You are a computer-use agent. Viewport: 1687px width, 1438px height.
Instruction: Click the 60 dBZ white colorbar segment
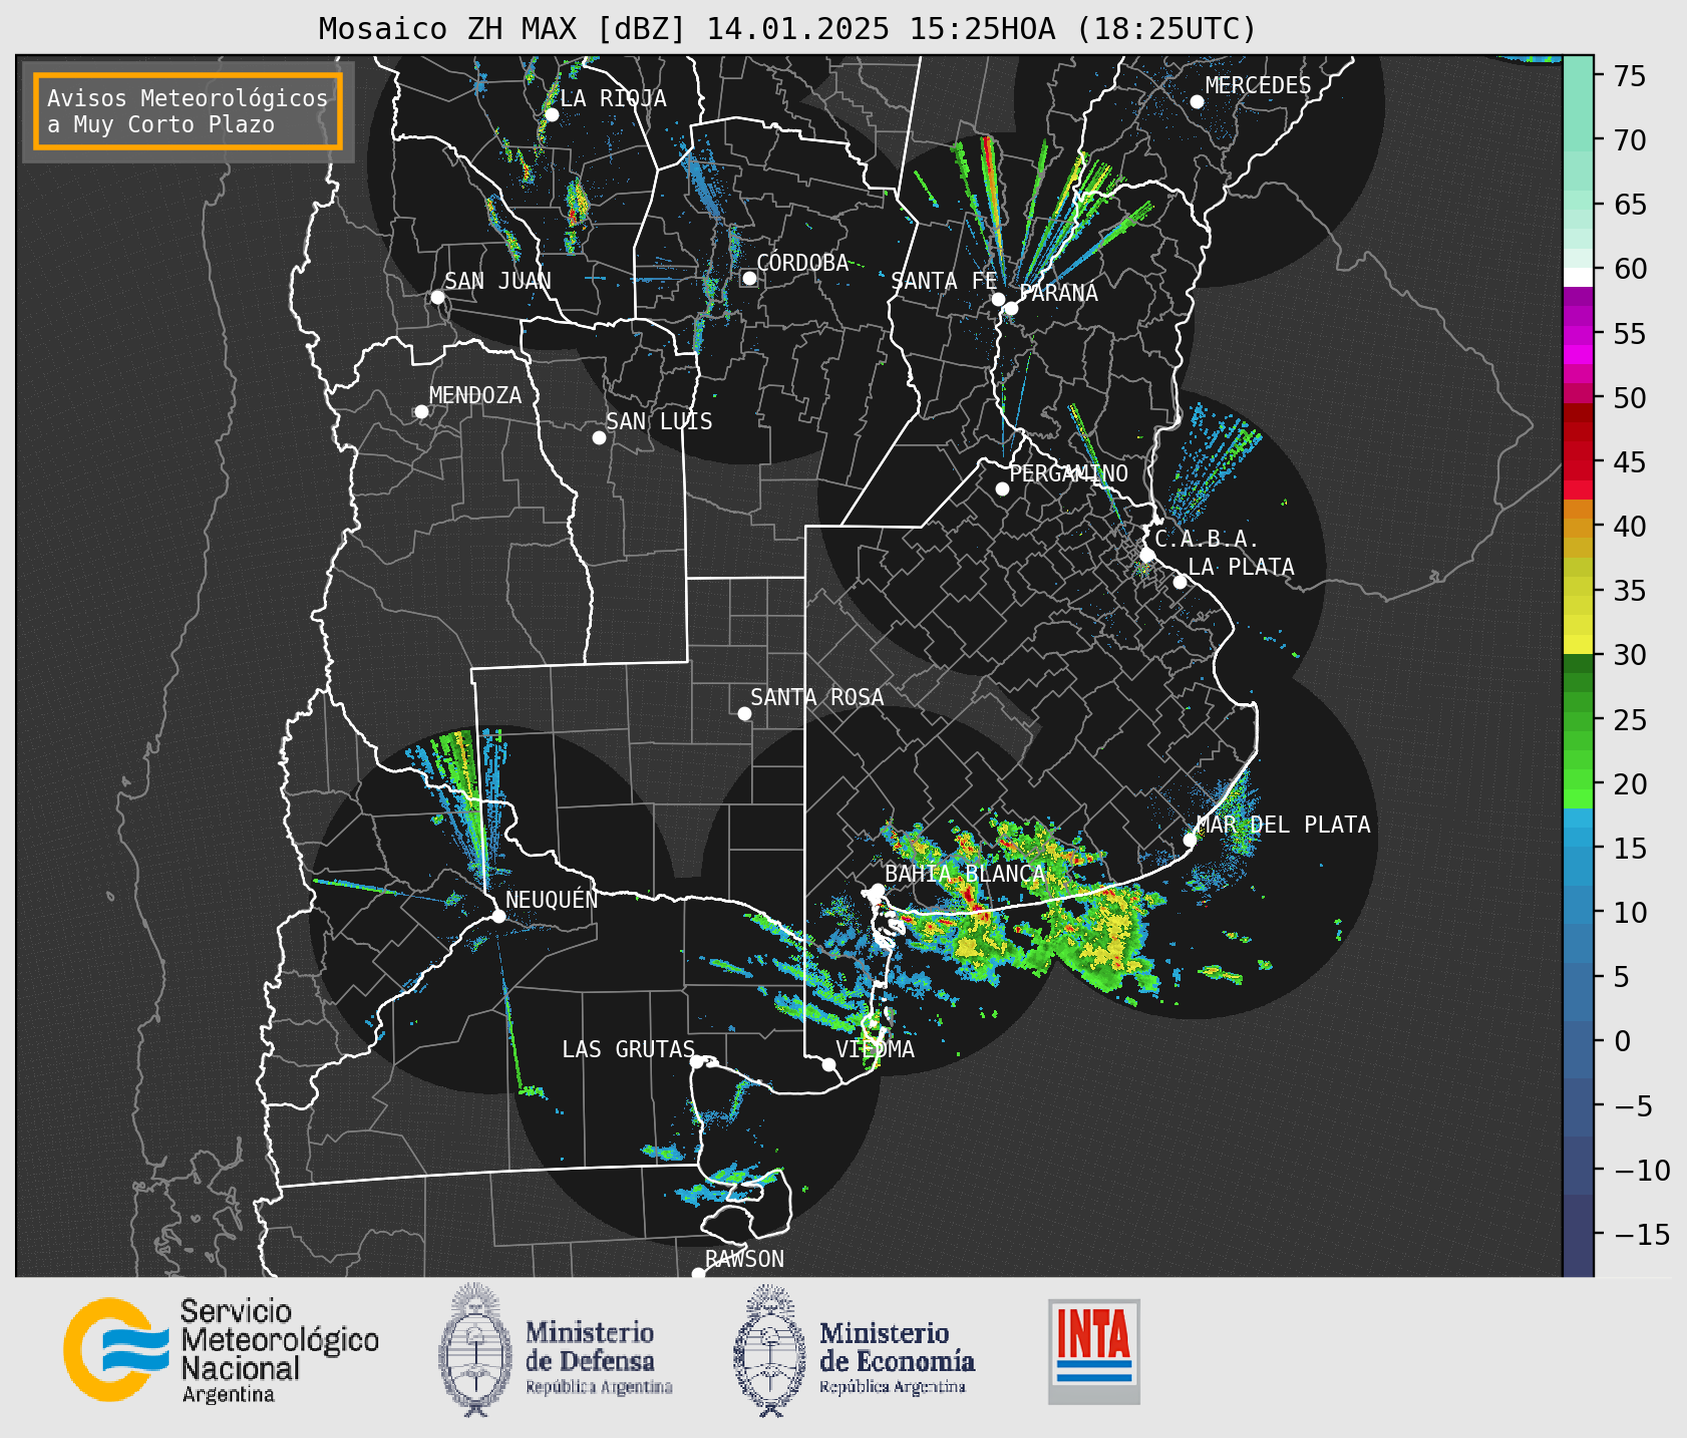1578,277
